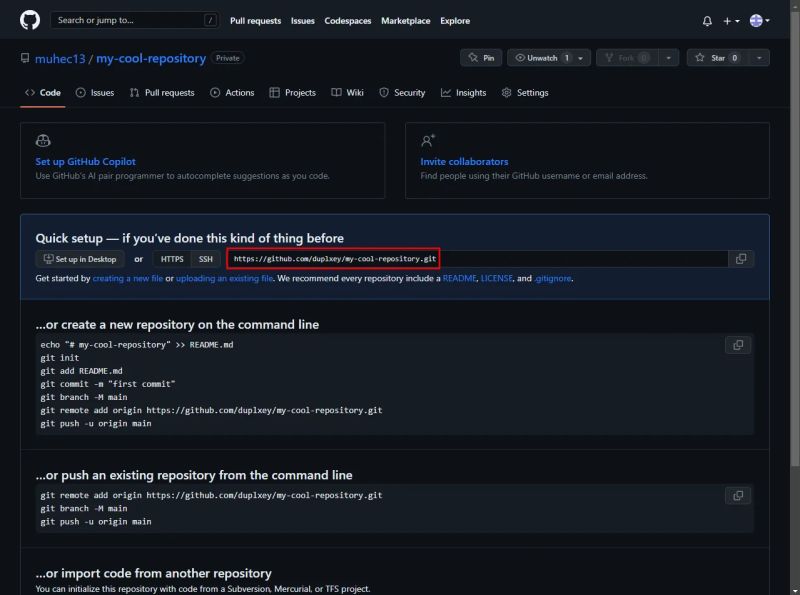Click your profile avatar
Screen dimensions: 800x595
(x=757, y=20)
